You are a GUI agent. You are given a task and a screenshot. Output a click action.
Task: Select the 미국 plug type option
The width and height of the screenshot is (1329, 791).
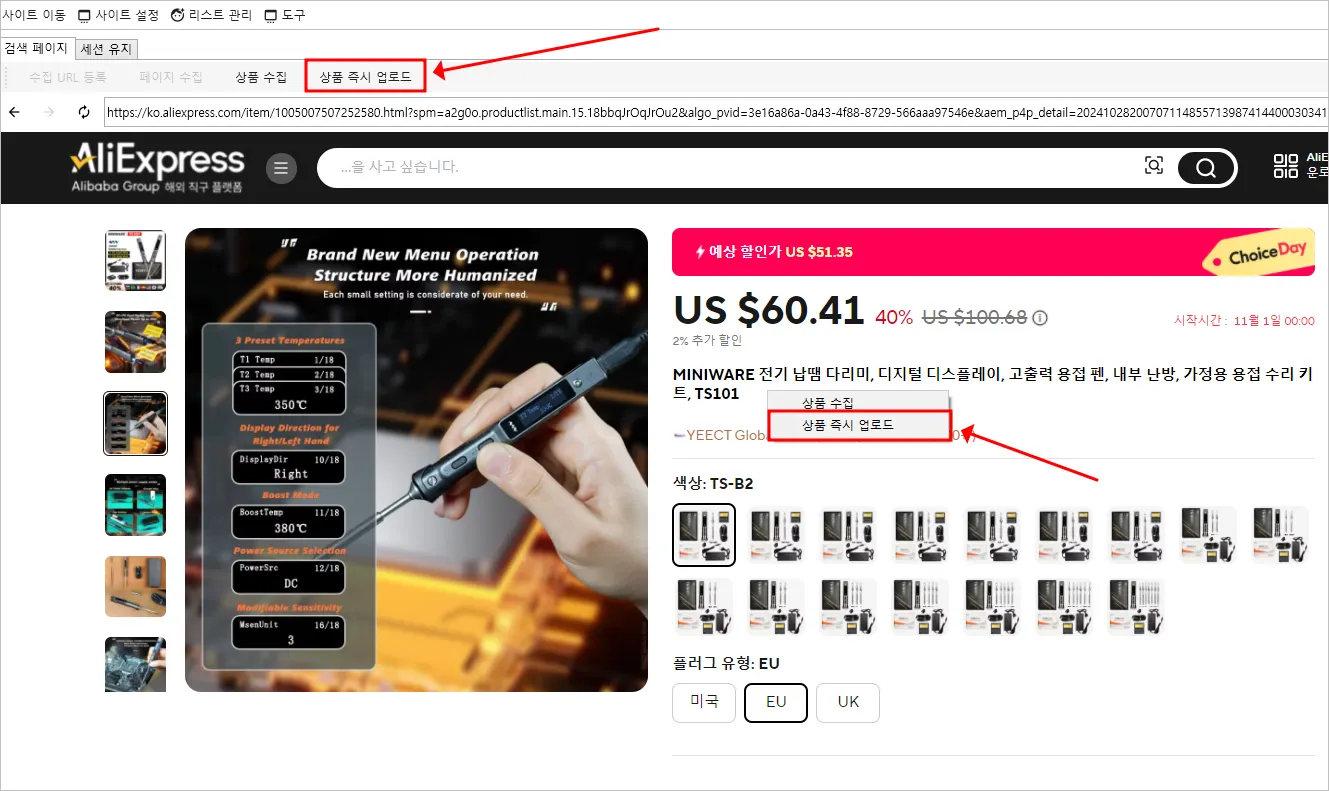(x=704, y=702)
